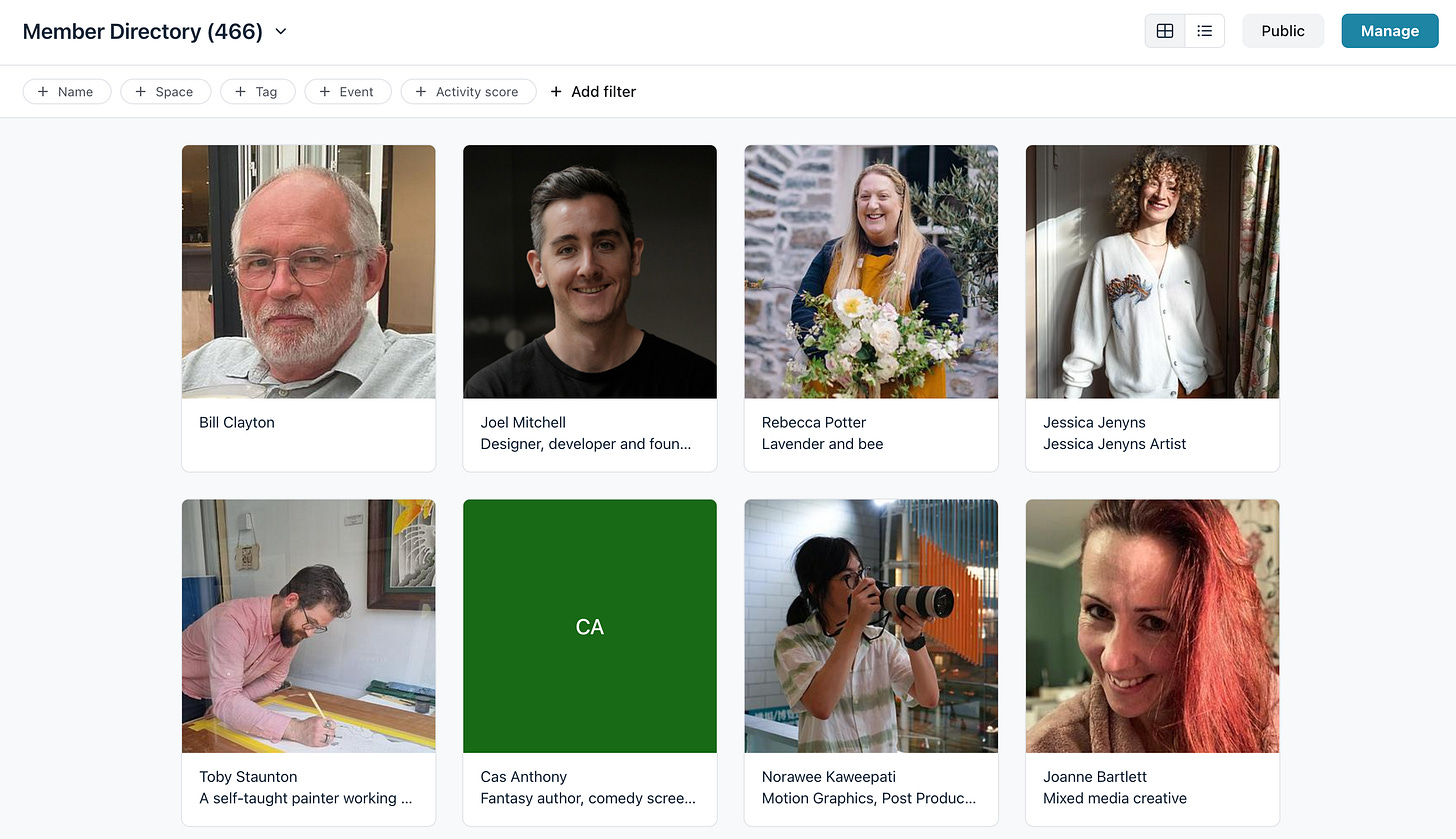Image resolution: width=1456 pixels, height=839 pixels.
Task: Open Norawee Kaweepati's profile photo
Action: coord(871,626)
